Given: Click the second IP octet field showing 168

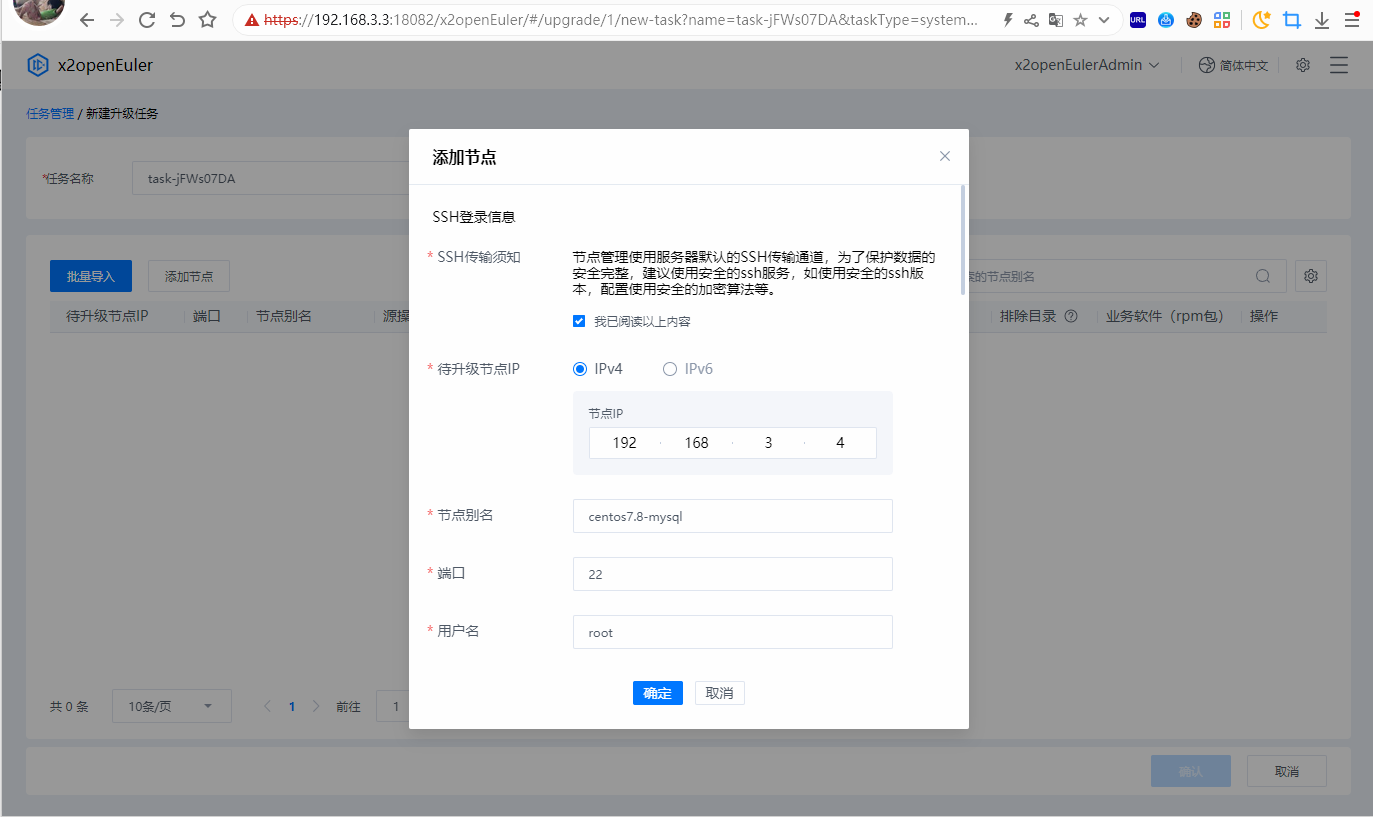Looking at the screenshot, I should (697, 443).
